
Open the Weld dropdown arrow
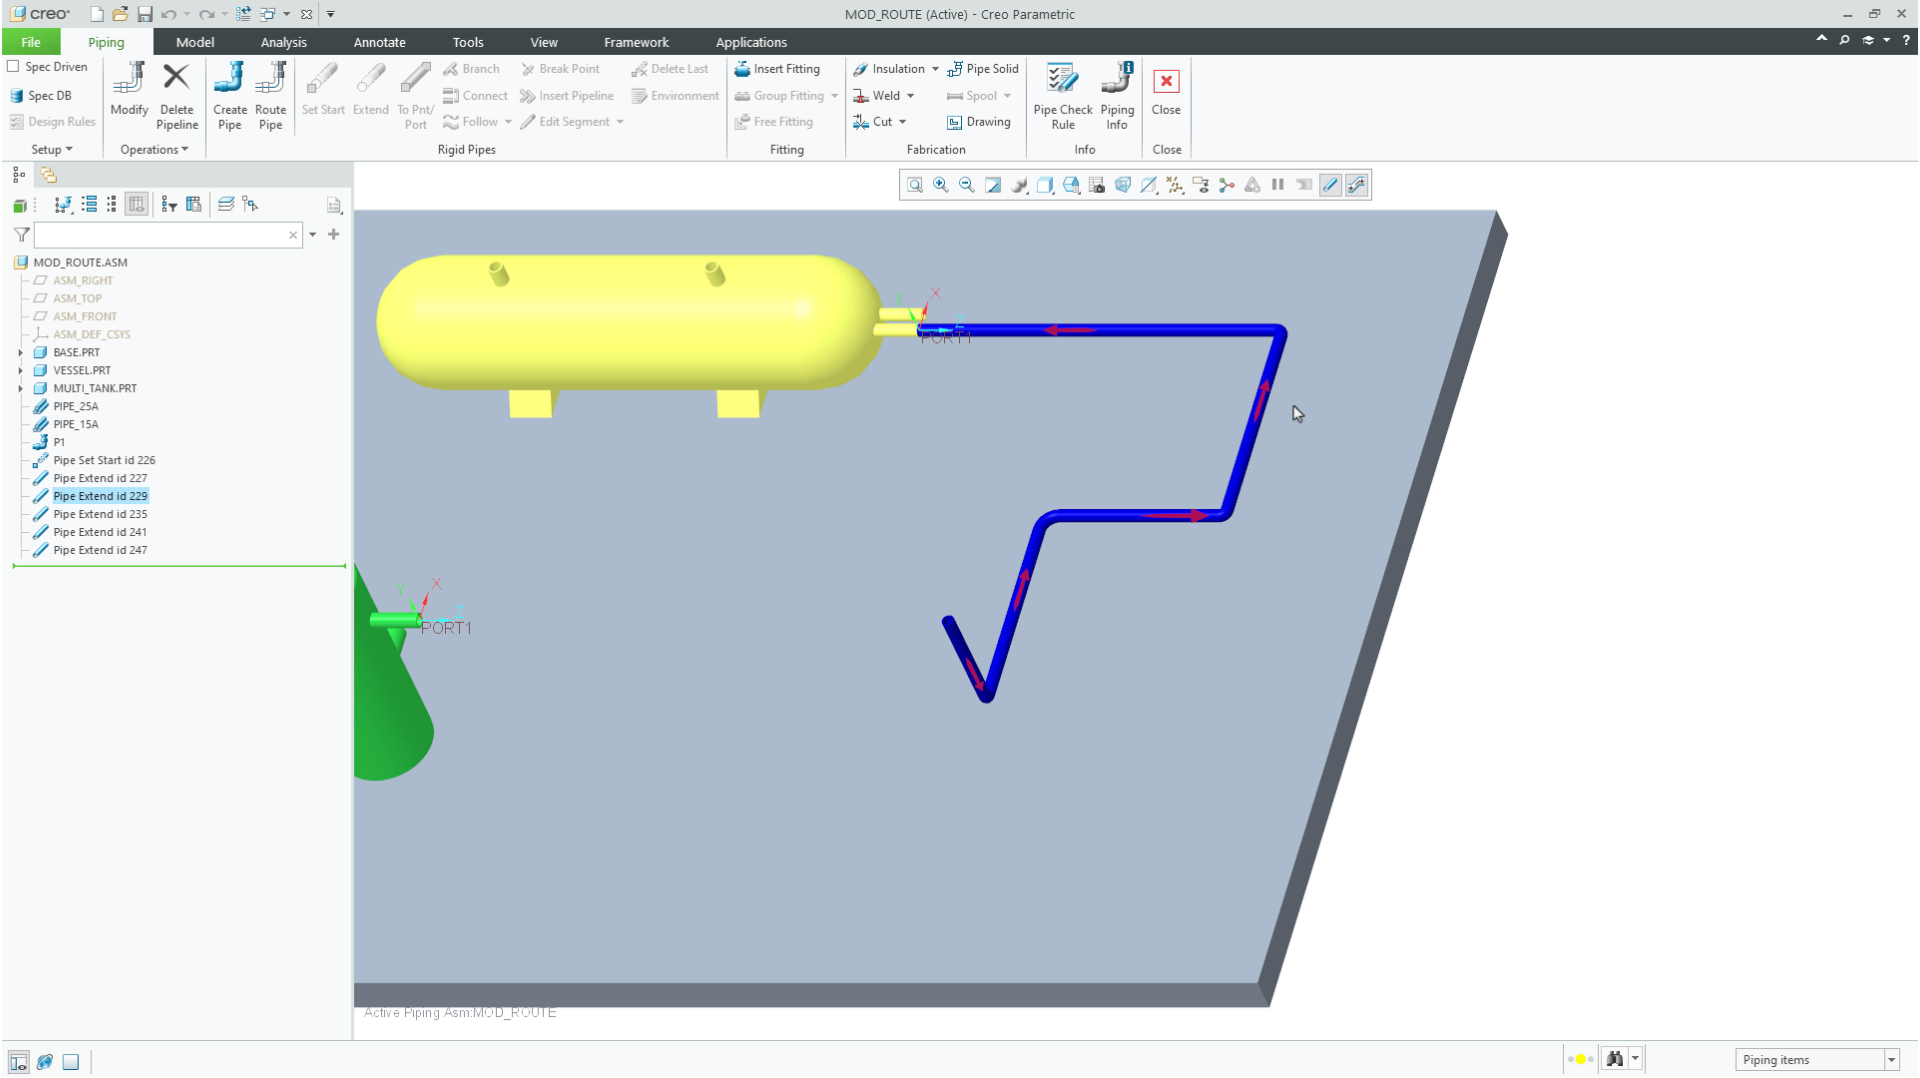[910, 96]
